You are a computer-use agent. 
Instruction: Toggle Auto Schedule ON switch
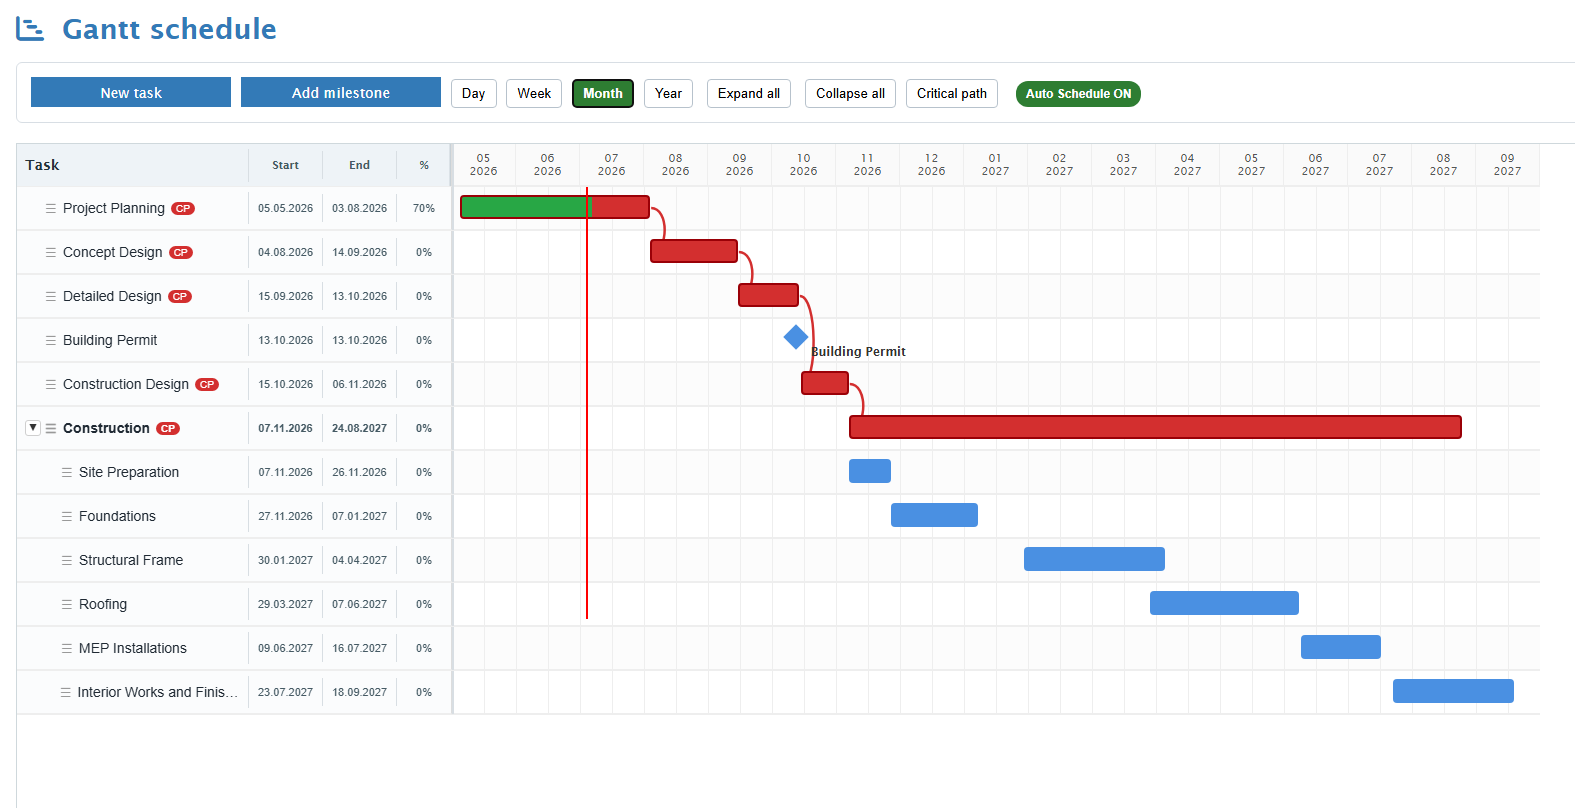1078,94
